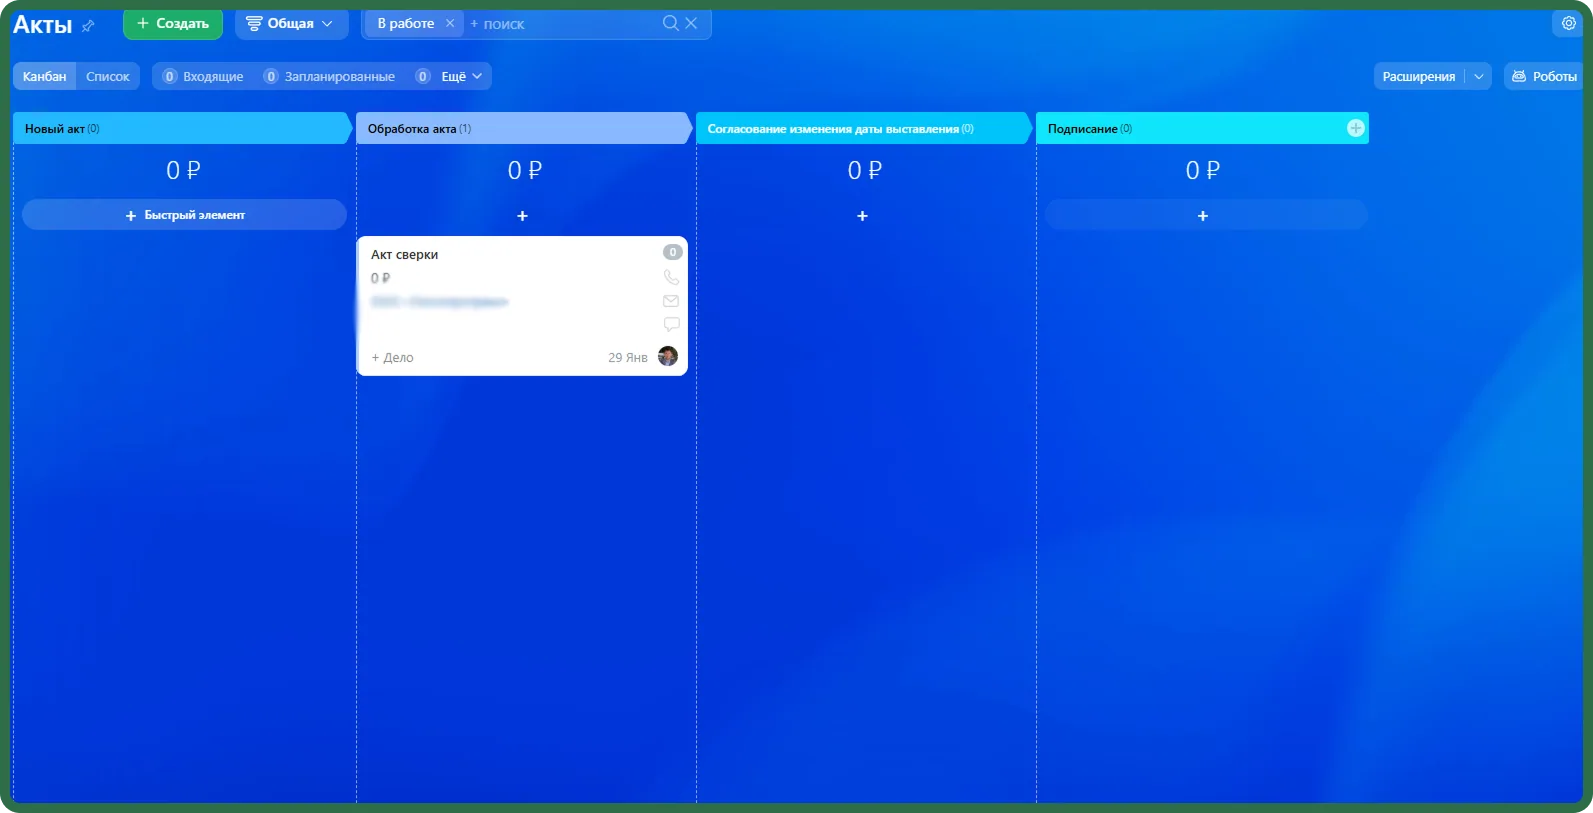Click the 29 Янв date on card
1593x813 pixels.
pos(628,357)
